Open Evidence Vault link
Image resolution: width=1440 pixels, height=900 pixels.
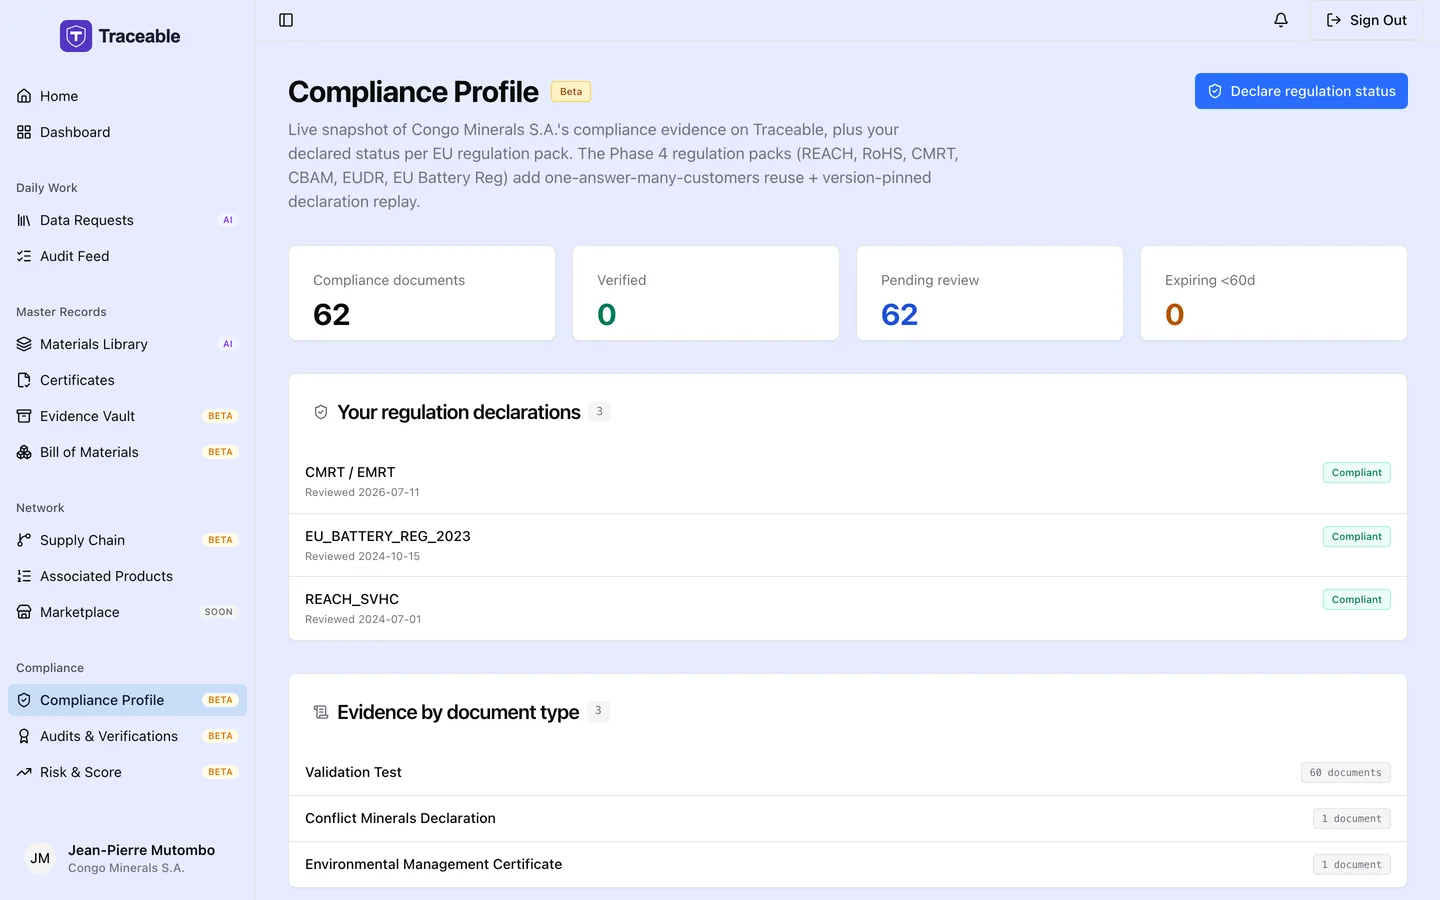(x=127, y=416)
